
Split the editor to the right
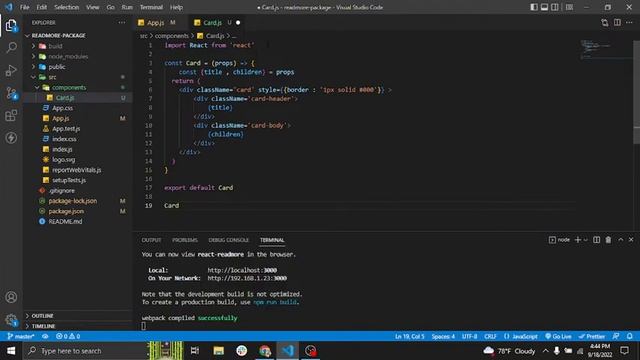(x=617, y=22)
